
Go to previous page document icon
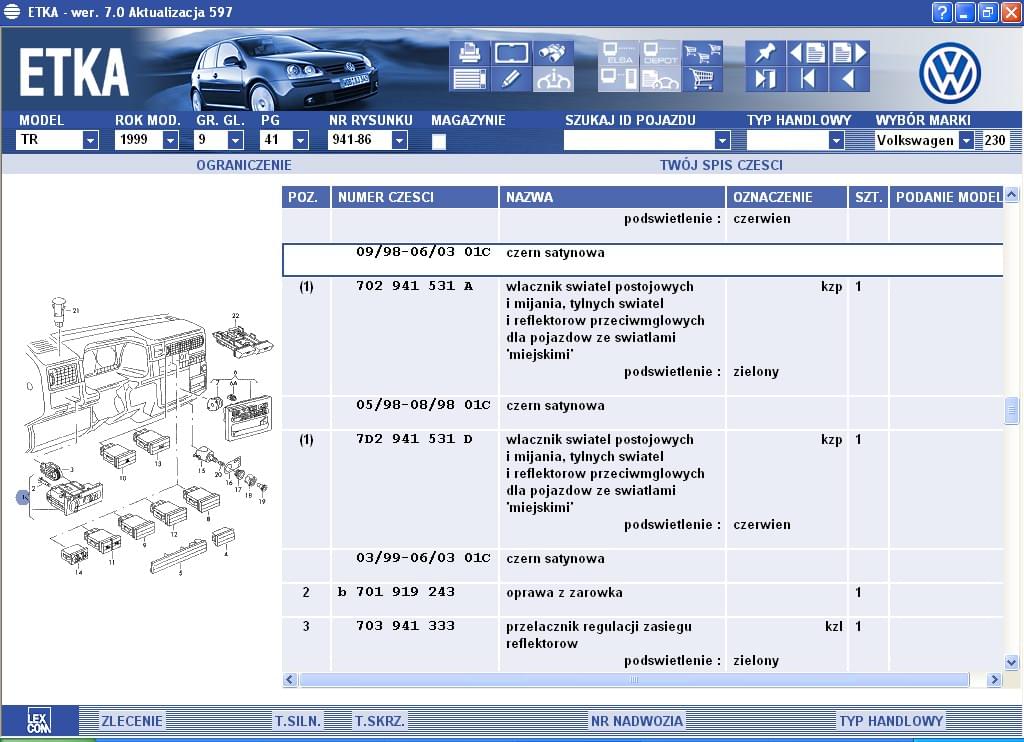tap(807, 53)
